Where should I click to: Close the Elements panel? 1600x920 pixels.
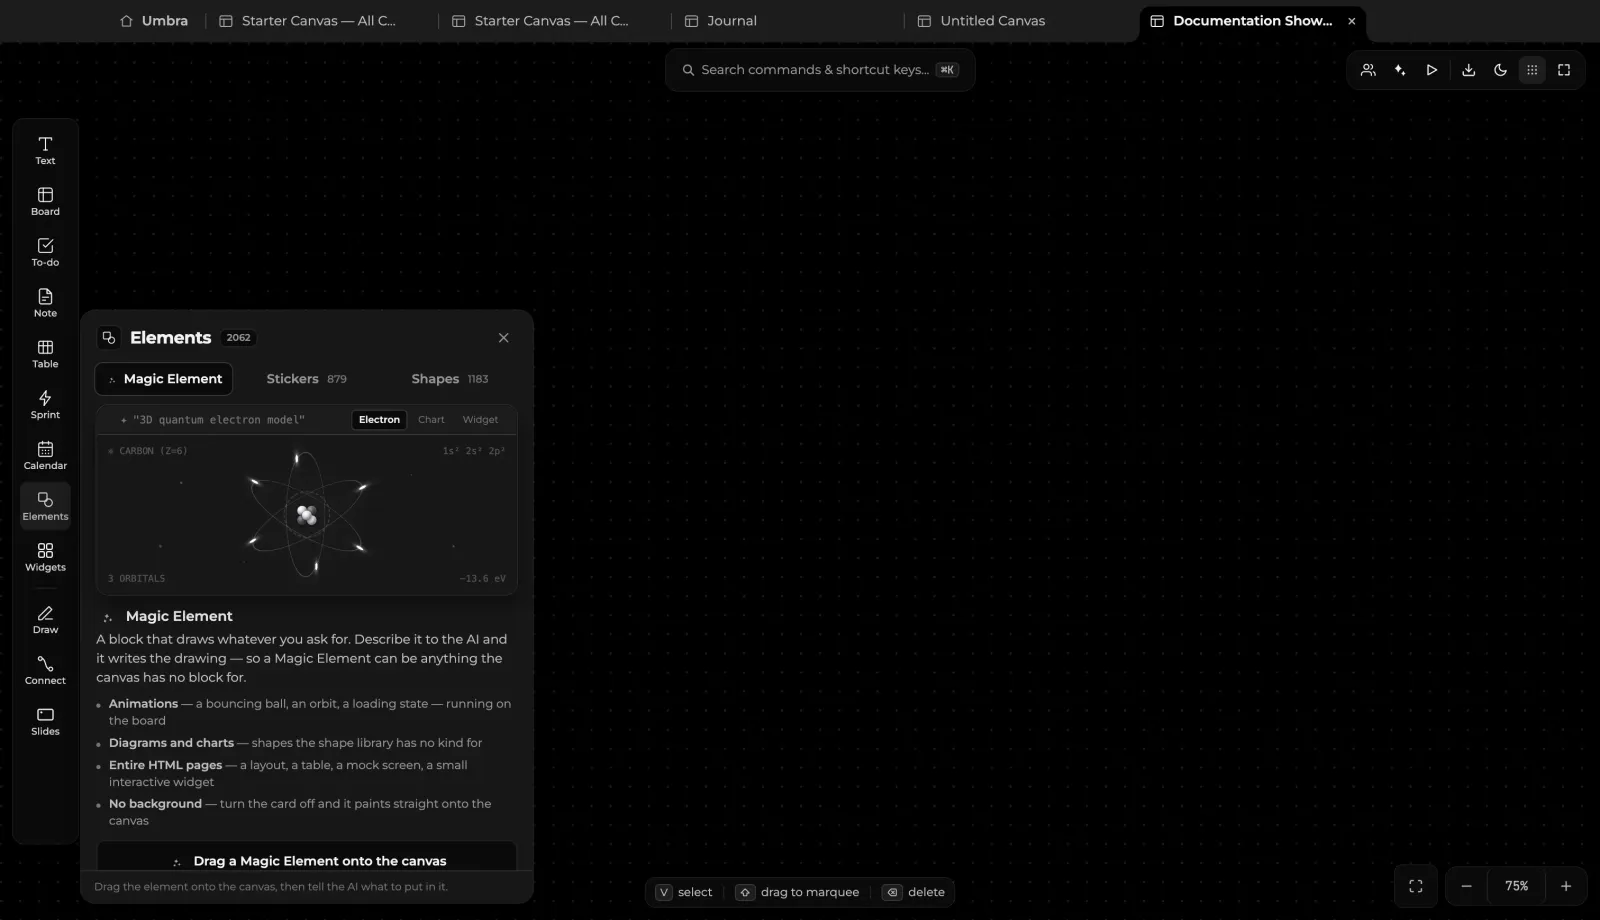504,338
